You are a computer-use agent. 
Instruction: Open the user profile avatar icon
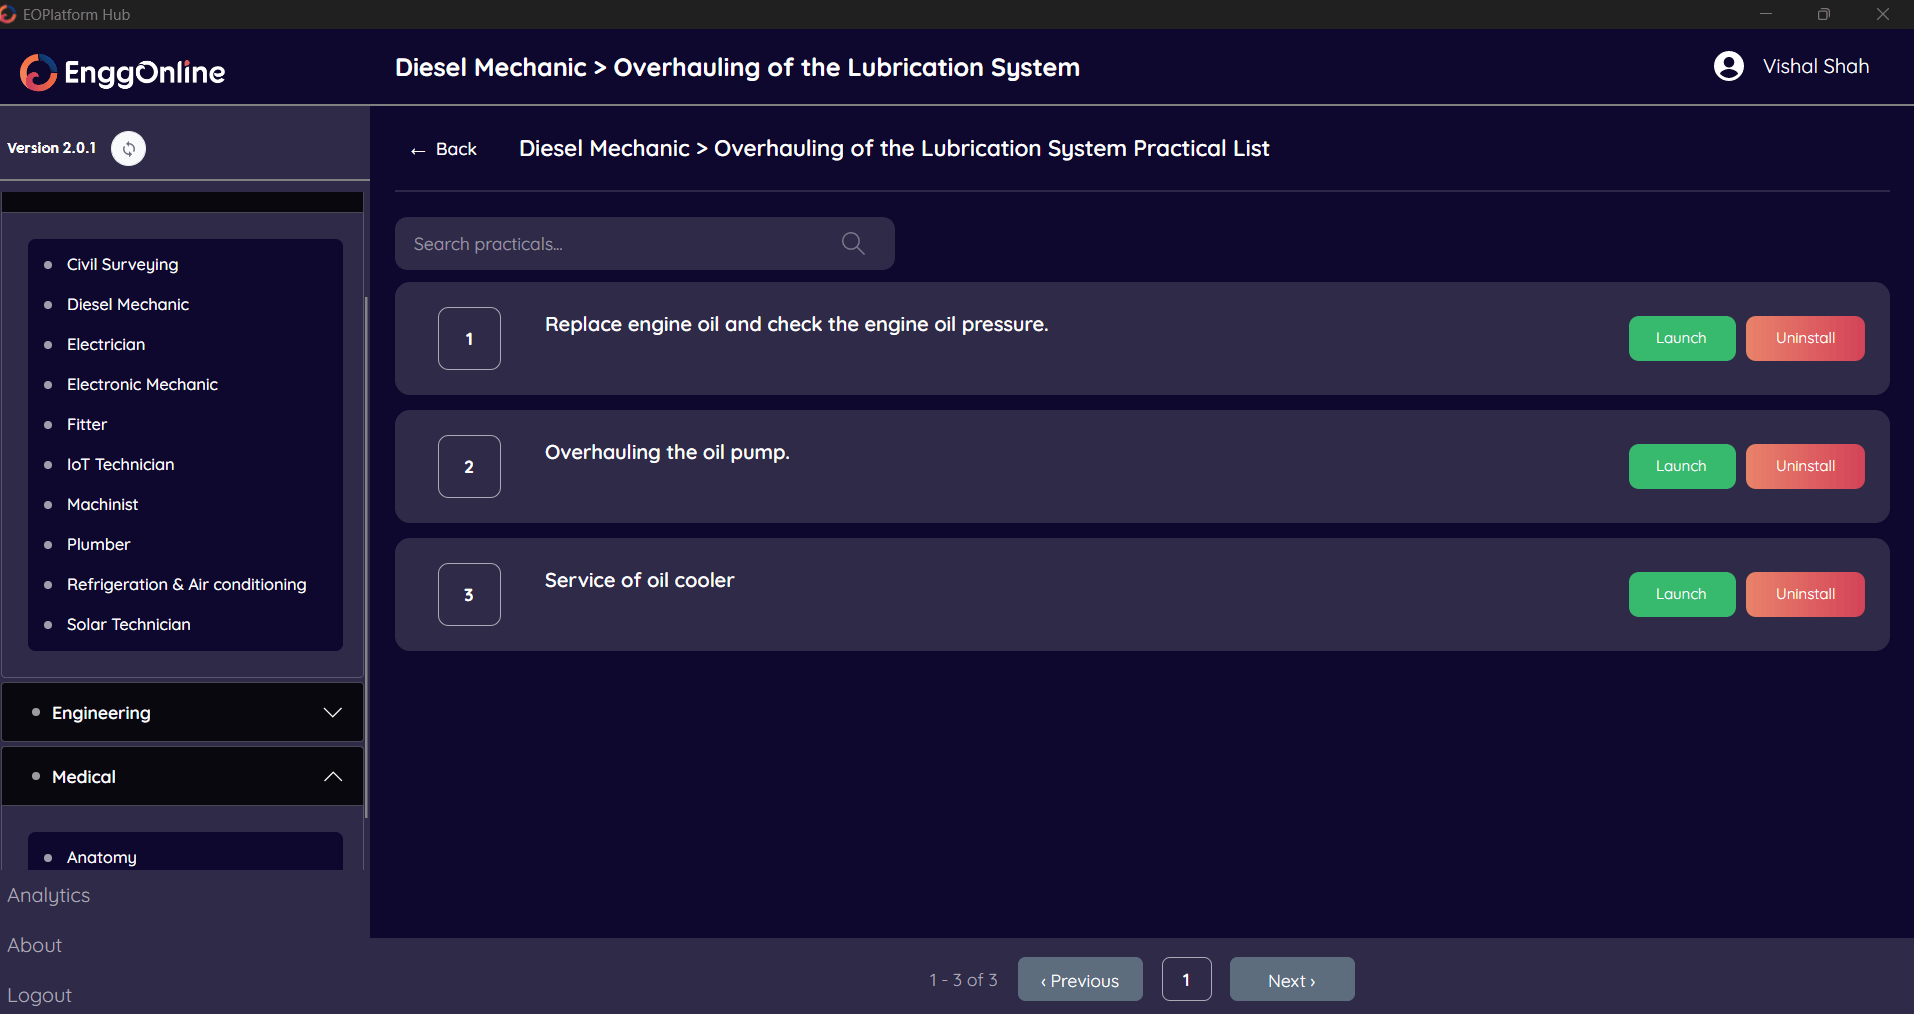pyautogui.click(x=1728, y=66)
